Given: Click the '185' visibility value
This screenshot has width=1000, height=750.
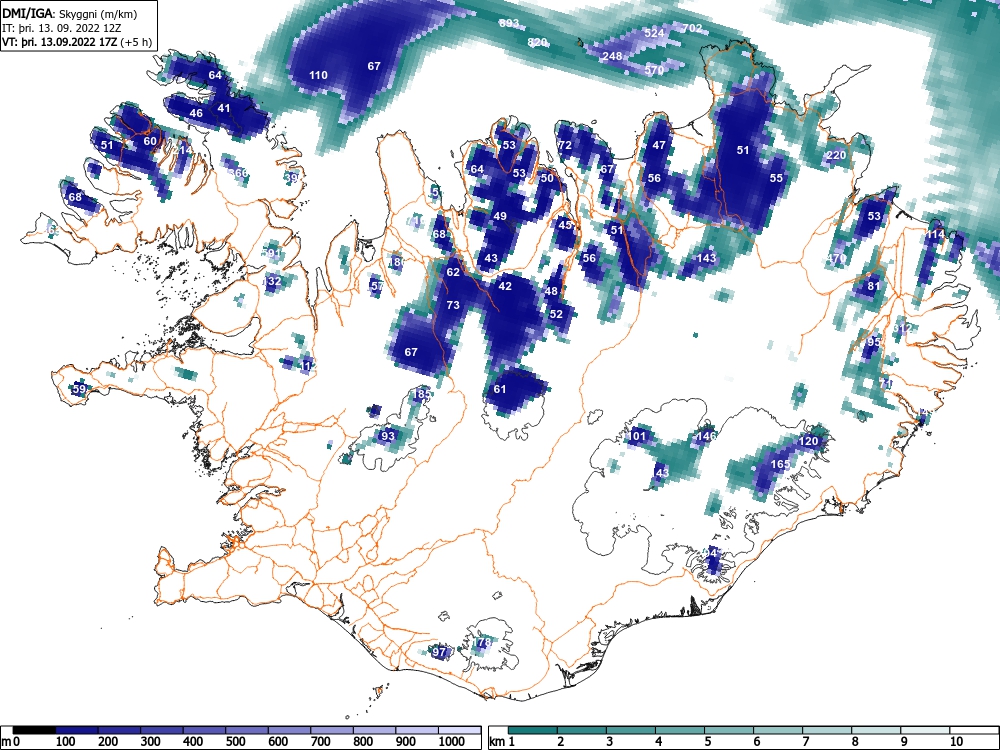Looking at the screenshot, I should tap(422, 394).
